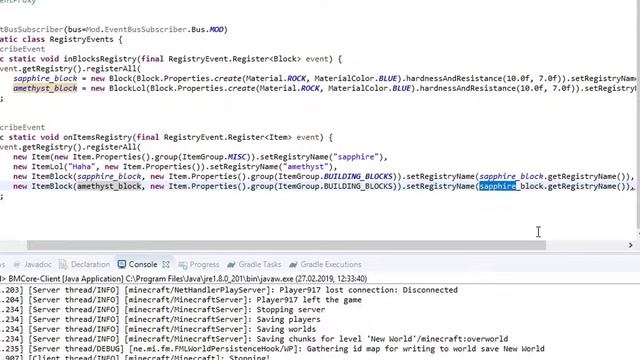
Task: Place cursor in the RegistryEvents class name
Action: (81, 39)
